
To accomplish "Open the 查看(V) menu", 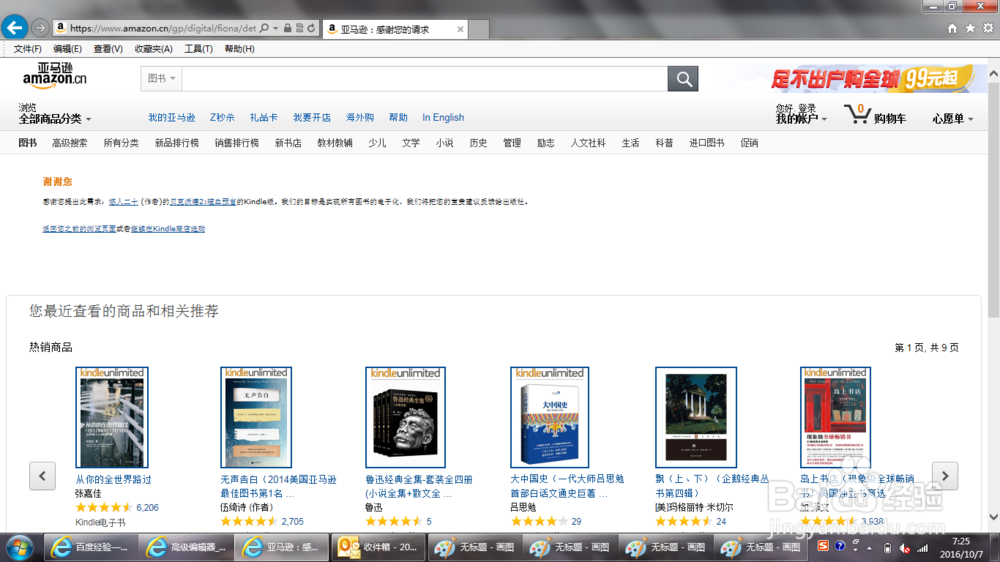I will 108,49.
